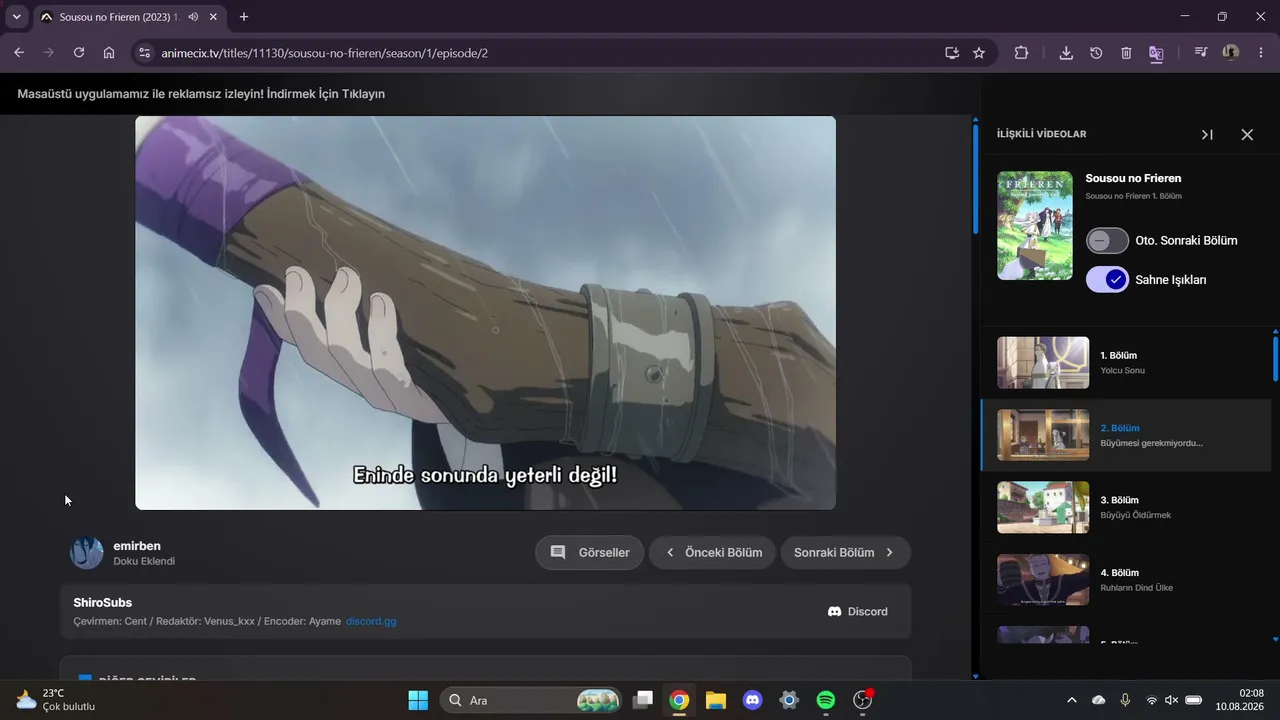
Task: Open OBS Studio from the taskbar
Action: coord(863,700)
